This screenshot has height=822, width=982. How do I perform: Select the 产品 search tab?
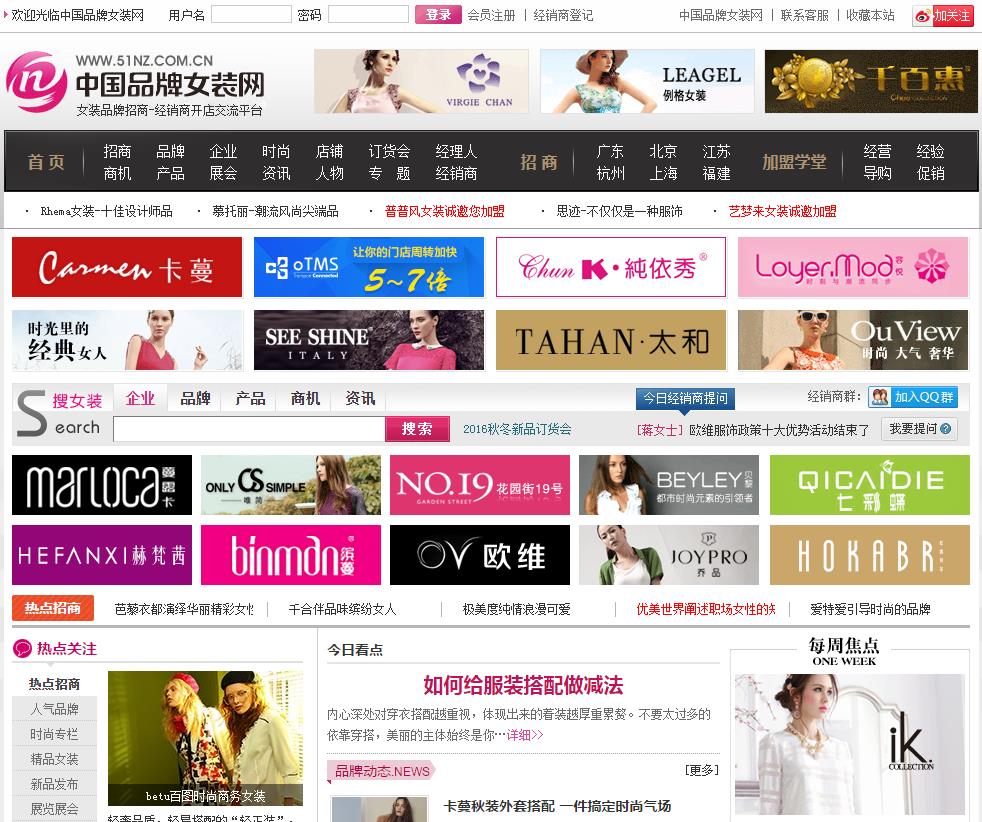pyautogui.click(x=250, y=398)
